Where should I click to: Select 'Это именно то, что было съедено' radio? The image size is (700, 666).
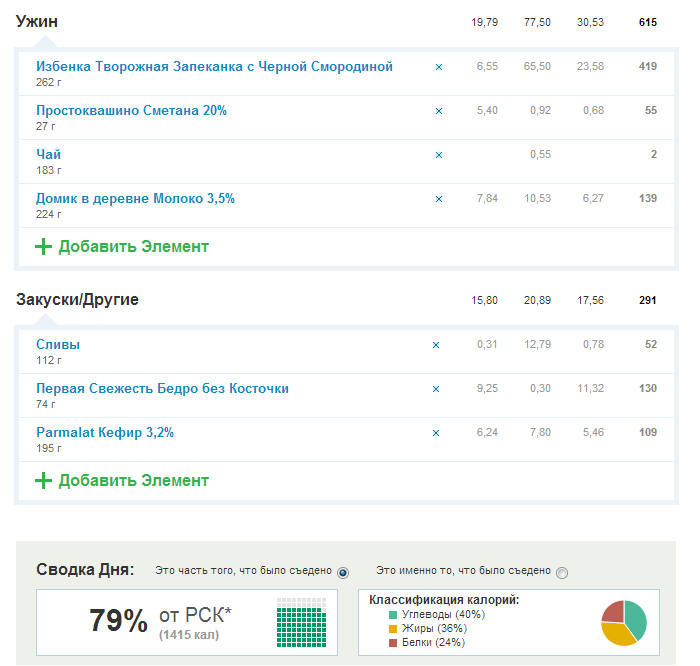562,573
